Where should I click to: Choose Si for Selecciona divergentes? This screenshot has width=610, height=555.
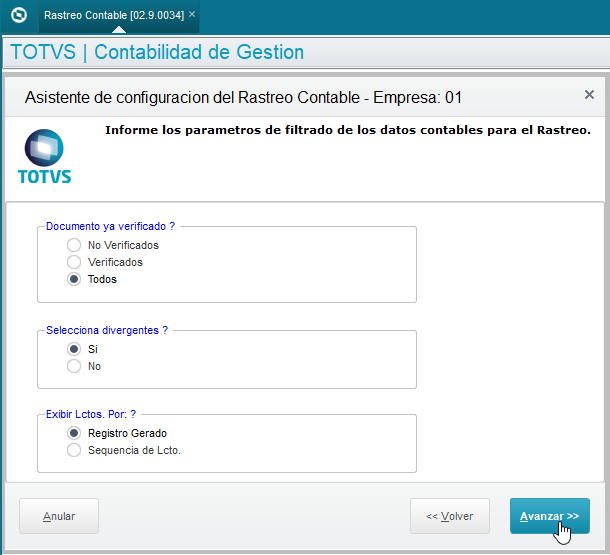pos(74,349)
